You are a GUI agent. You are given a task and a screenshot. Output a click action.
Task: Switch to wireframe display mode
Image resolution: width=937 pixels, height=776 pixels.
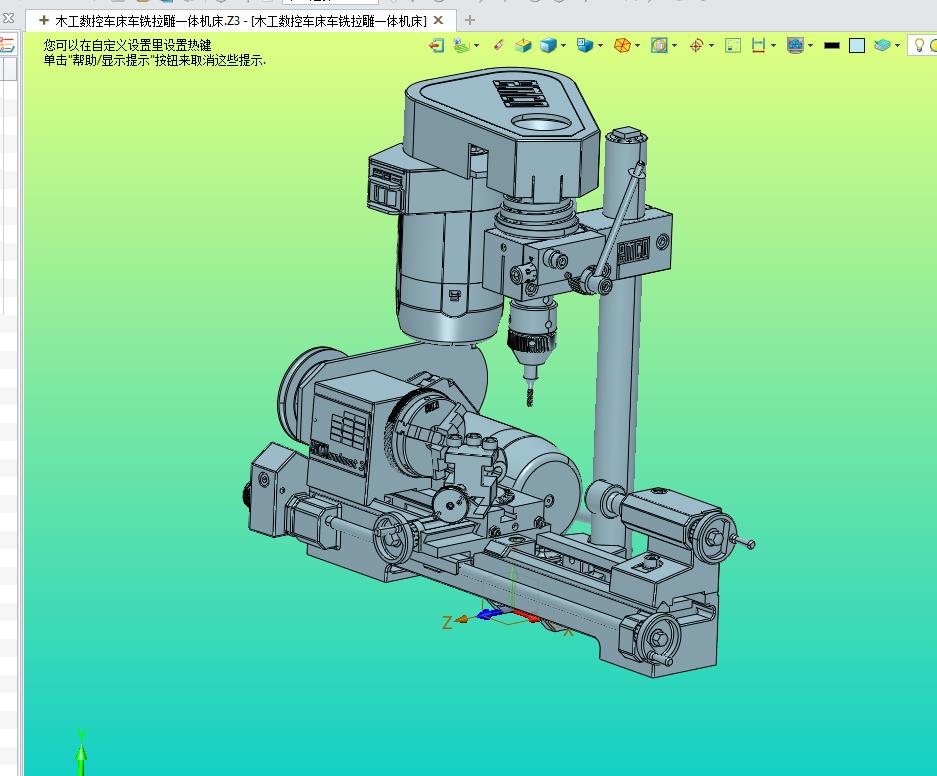(x=523, y=45)
